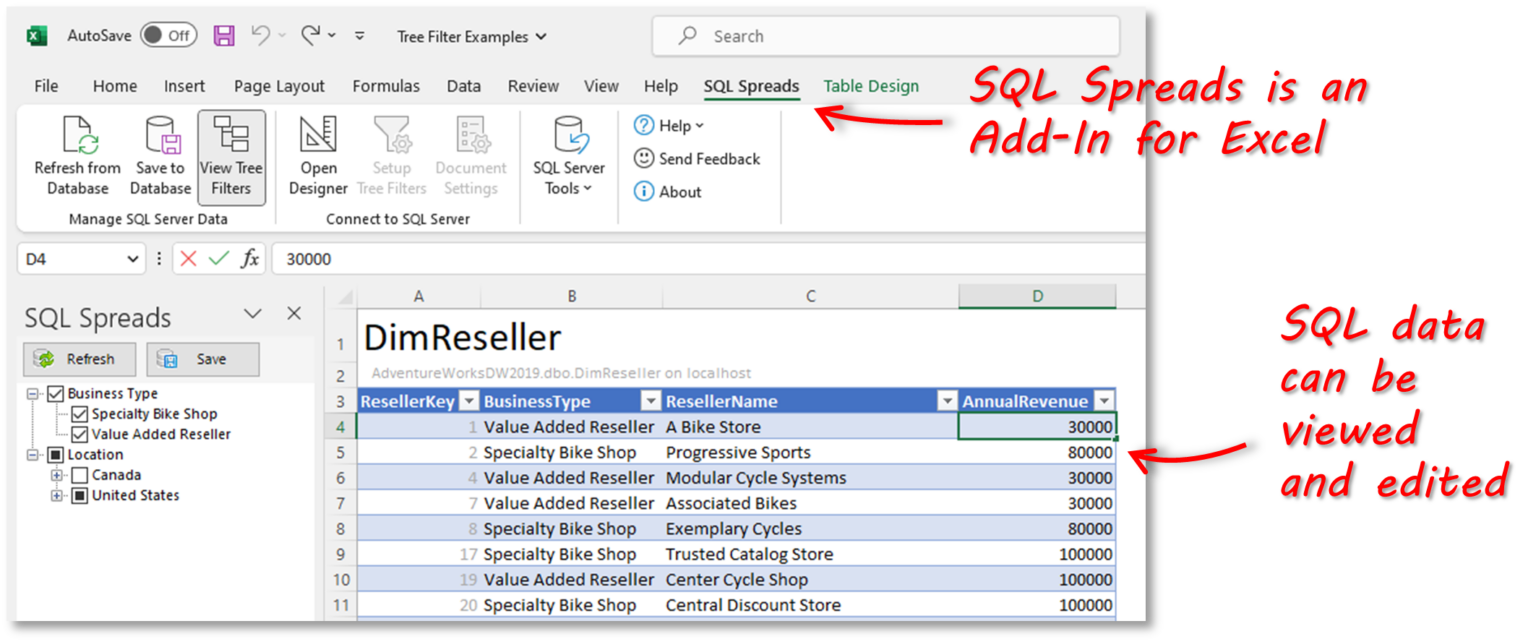This screenshot has width=1536, height=642.
Task: Expand the Canada tree node
Action: coord(58,474)
